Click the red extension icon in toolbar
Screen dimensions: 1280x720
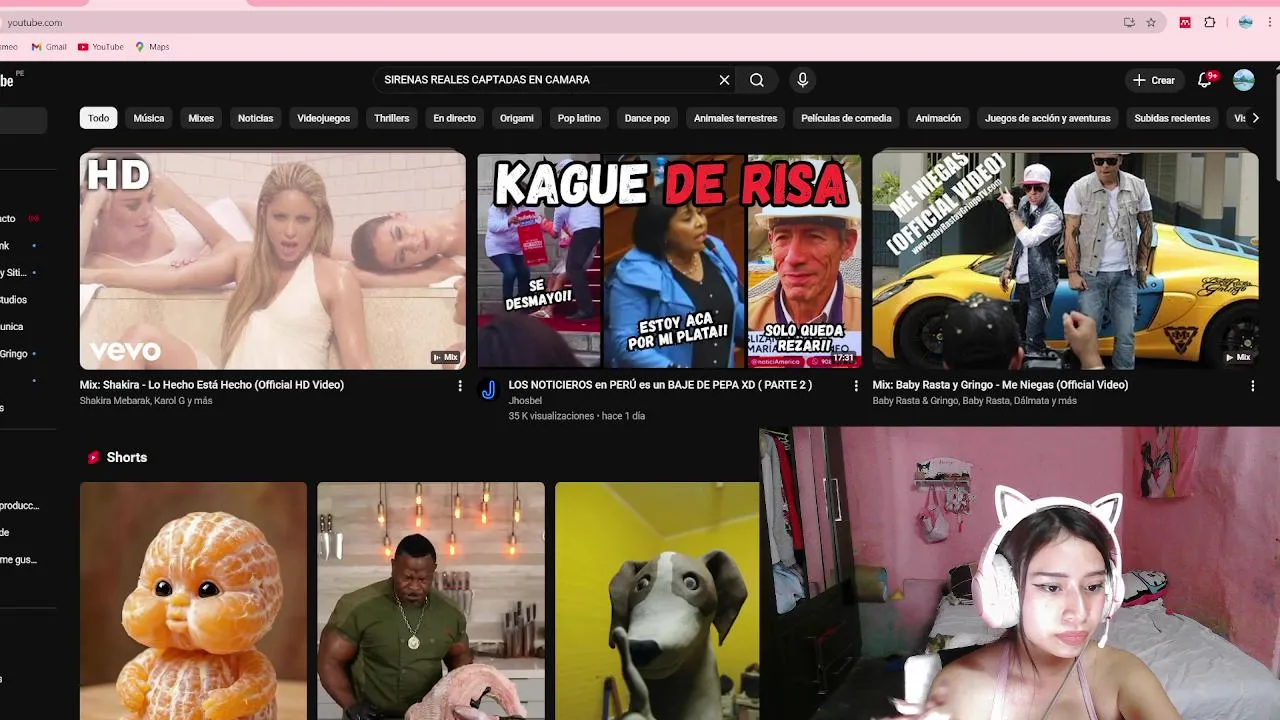click(x=1185, y=22)
